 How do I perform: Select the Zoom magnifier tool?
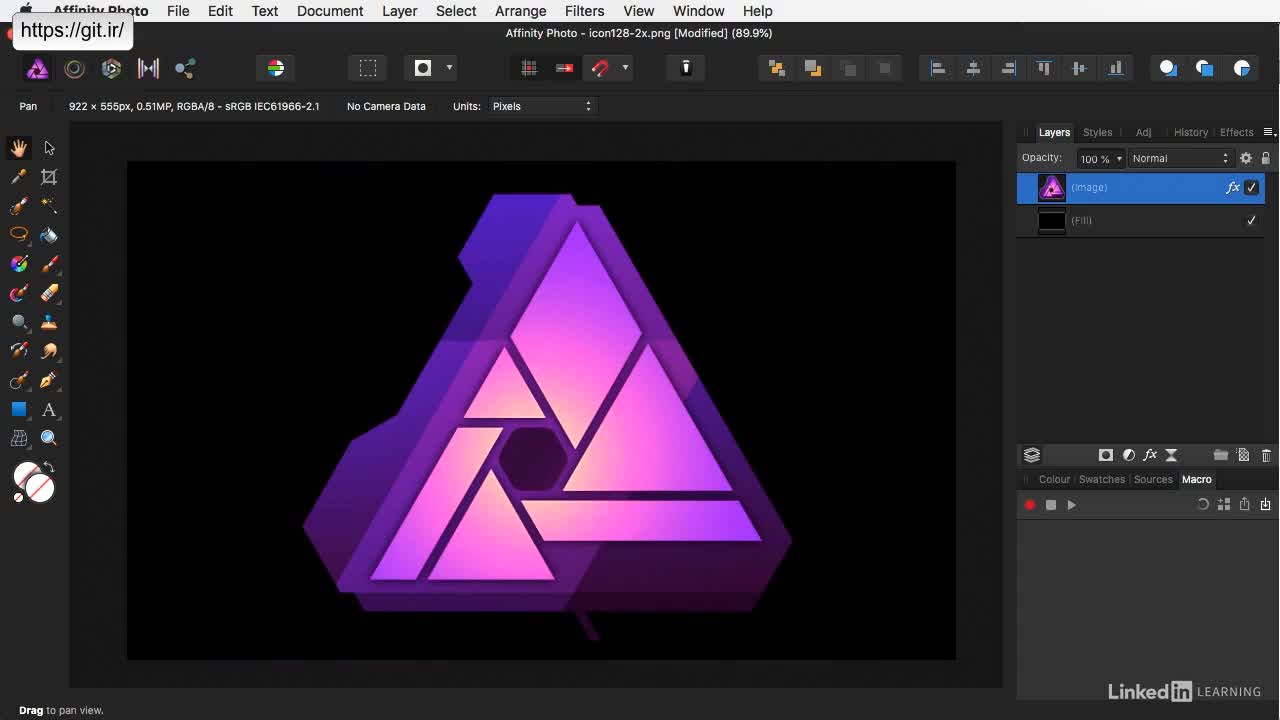coord(48,438)
